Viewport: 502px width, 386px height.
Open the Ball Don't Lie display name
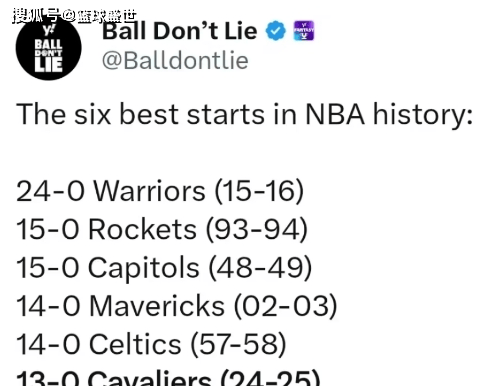(180, 31)
